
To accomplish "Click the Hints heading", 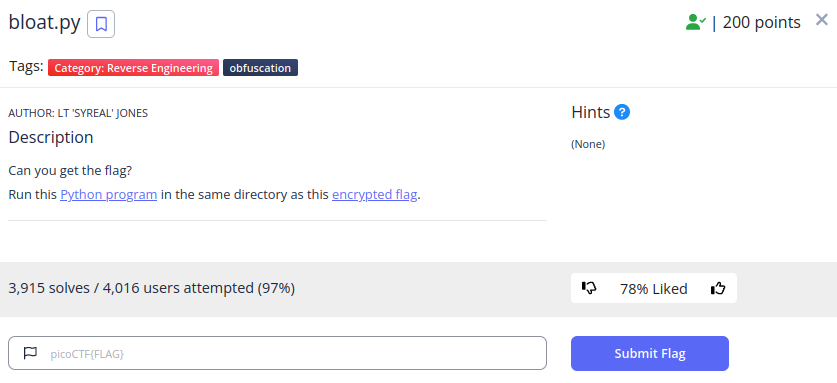I will [590, 112].
